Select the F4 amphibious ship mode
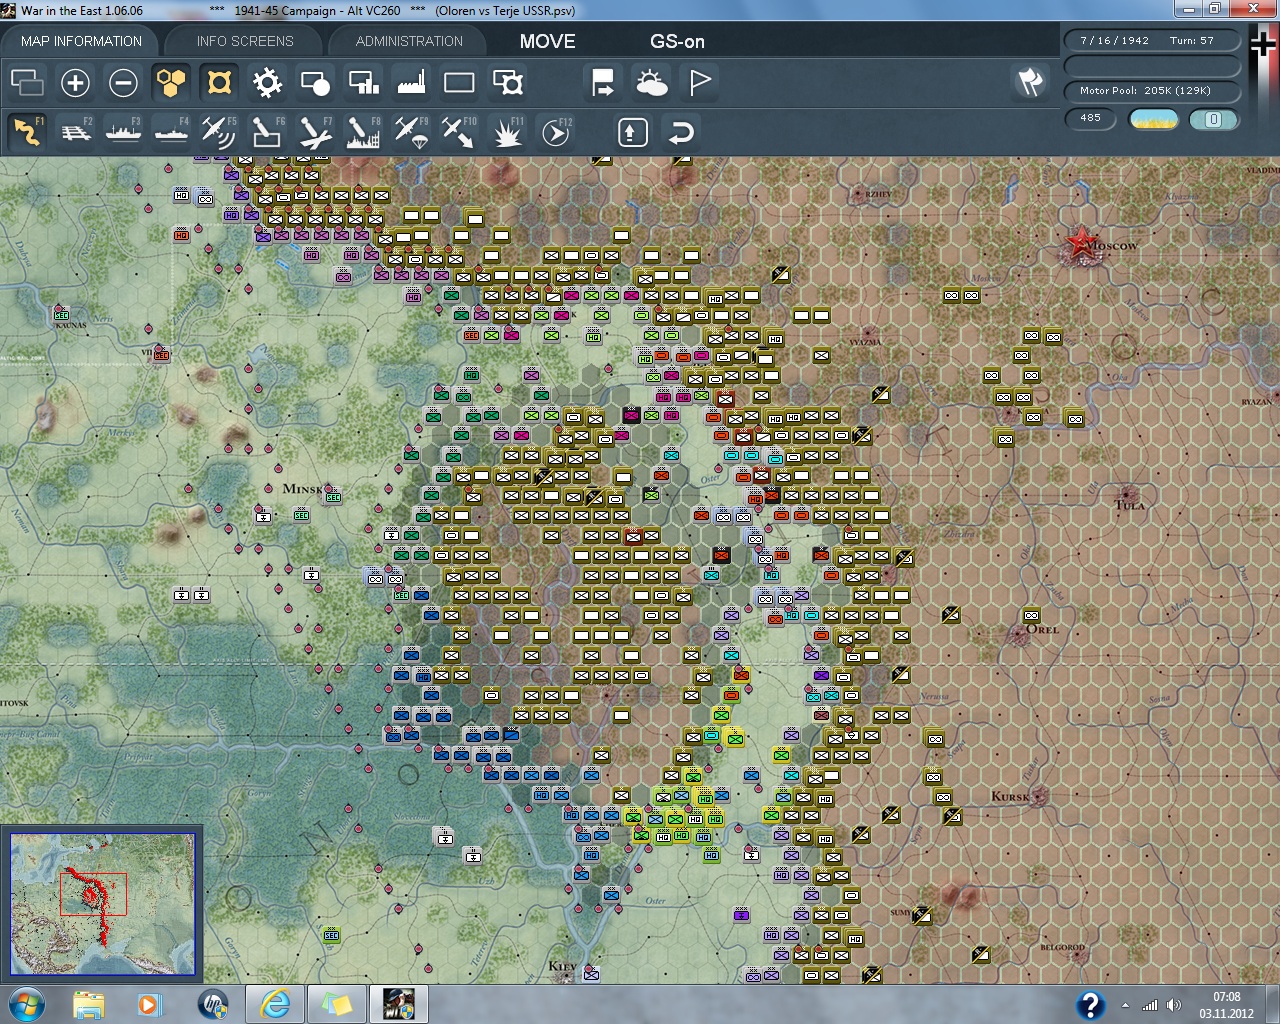This screenshot has width=1280, height=1024. tap(171, 132)
